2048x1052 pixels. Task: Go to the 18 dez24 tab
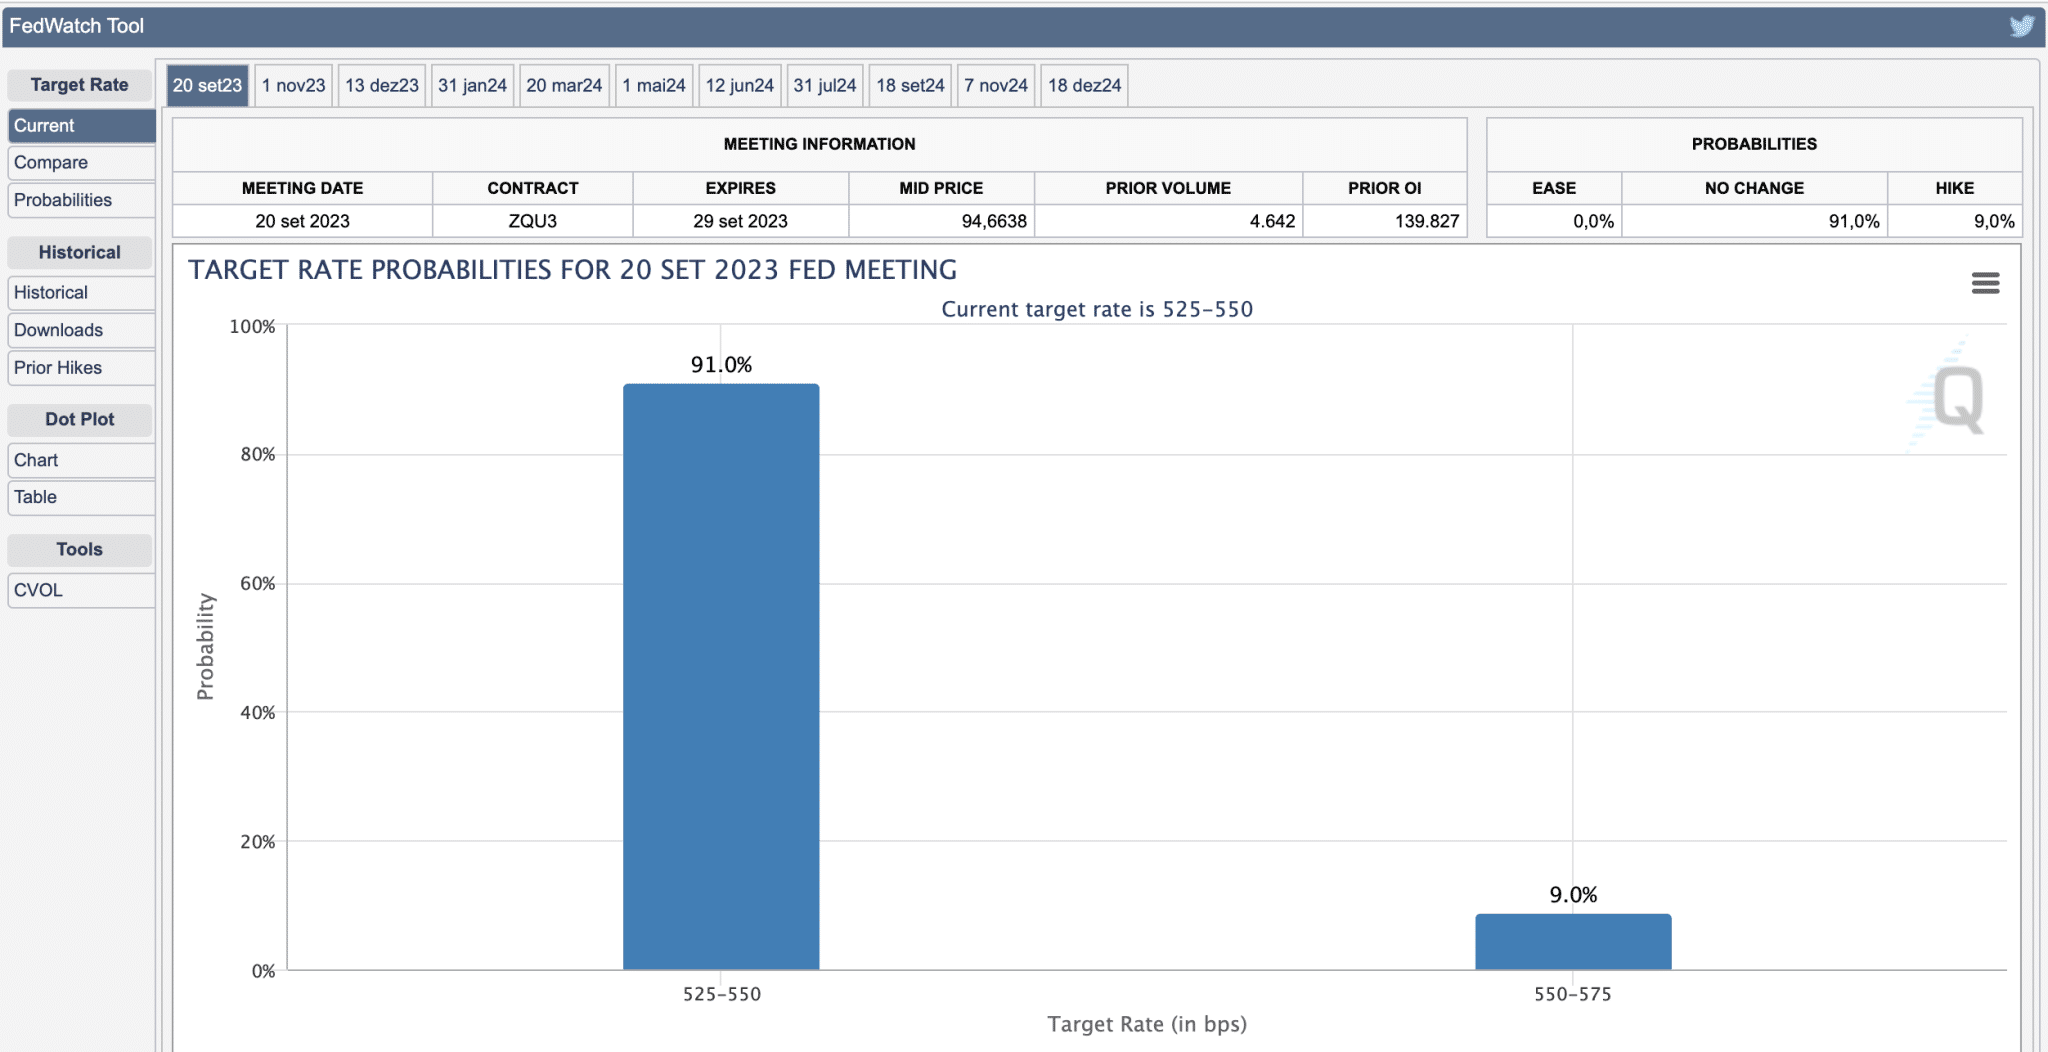click(x=1084, y=85)
